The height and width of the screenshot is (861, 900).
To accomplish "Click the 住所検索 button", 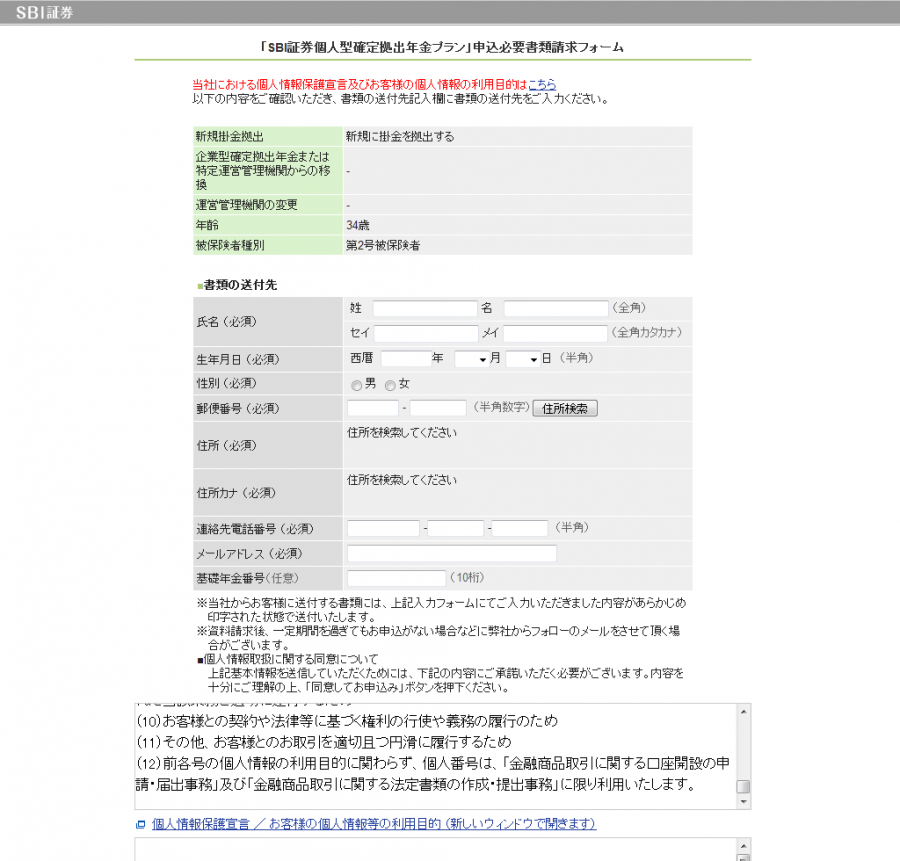I will pyautogui.click(x=565, y=408).
